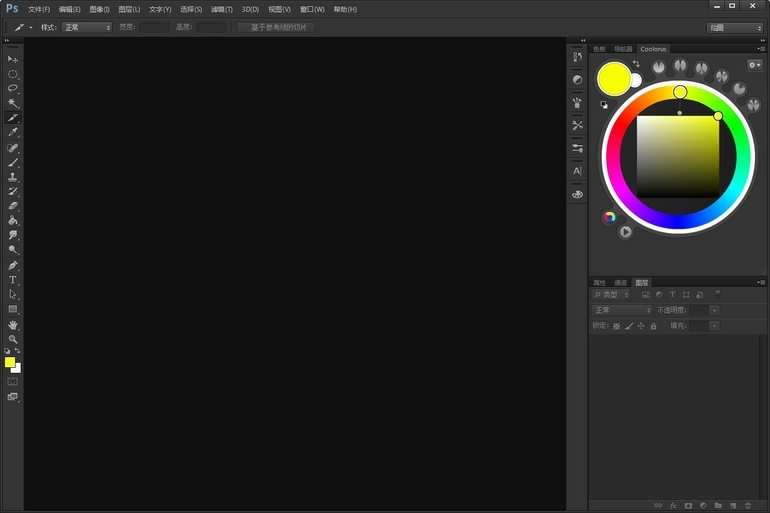Viewport: 770px width, 513px height.
Task: Open the 窗口(W) menu
Action: 312,9
